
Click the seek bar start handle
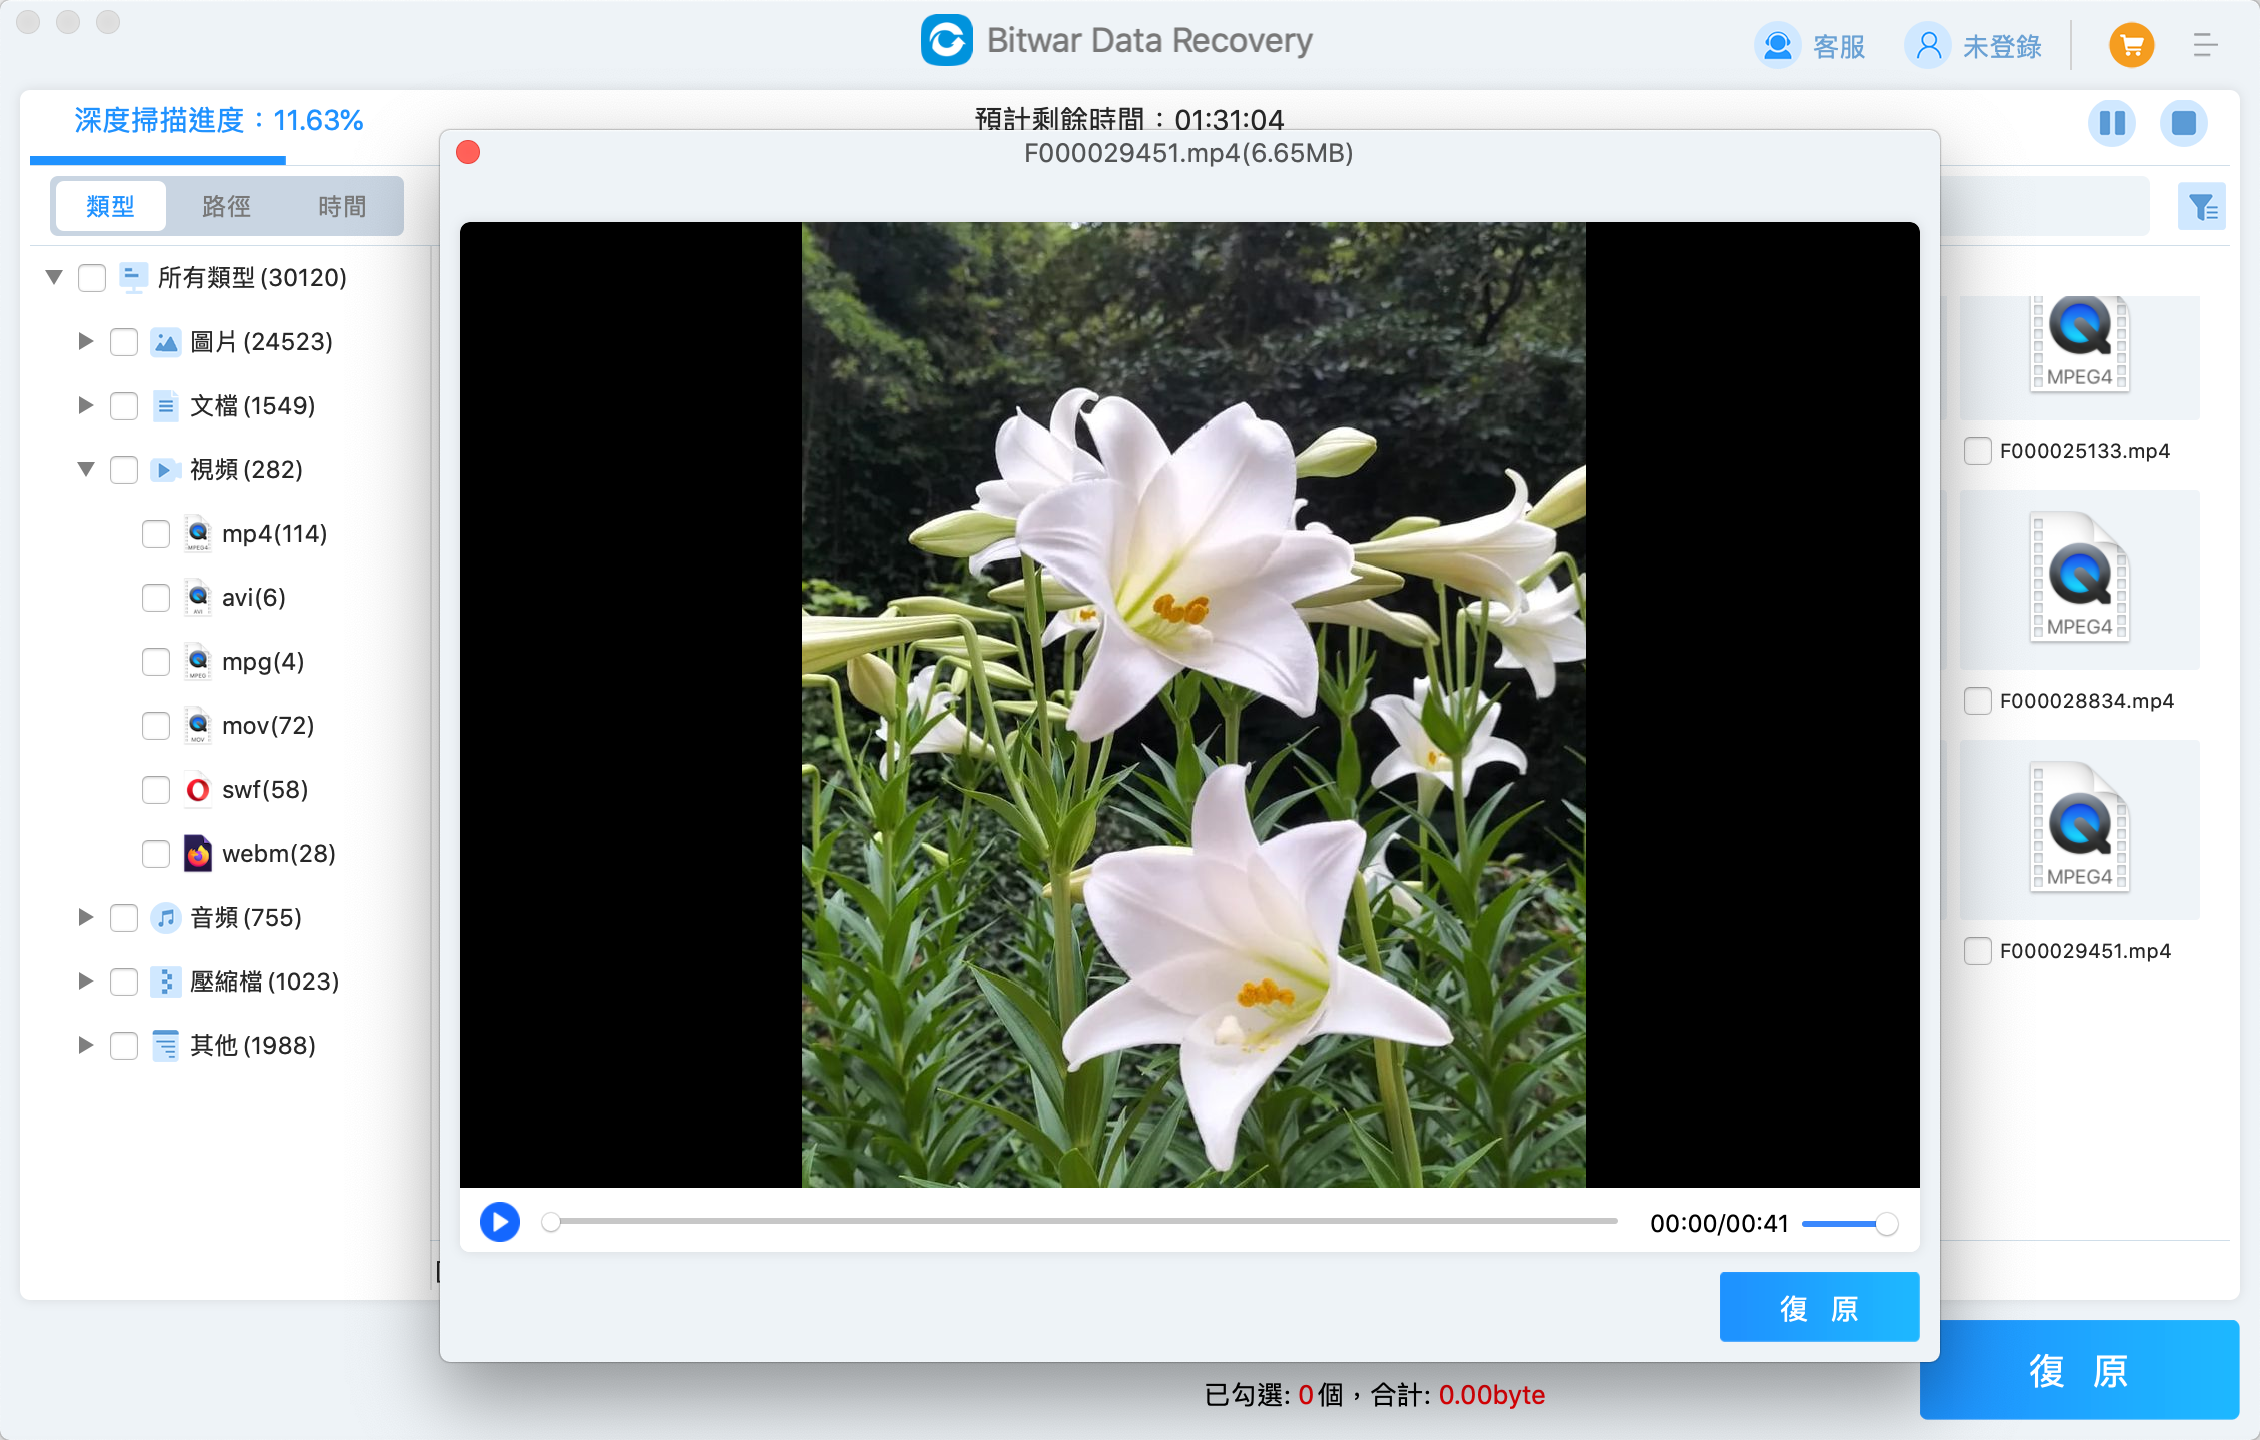550,1222
